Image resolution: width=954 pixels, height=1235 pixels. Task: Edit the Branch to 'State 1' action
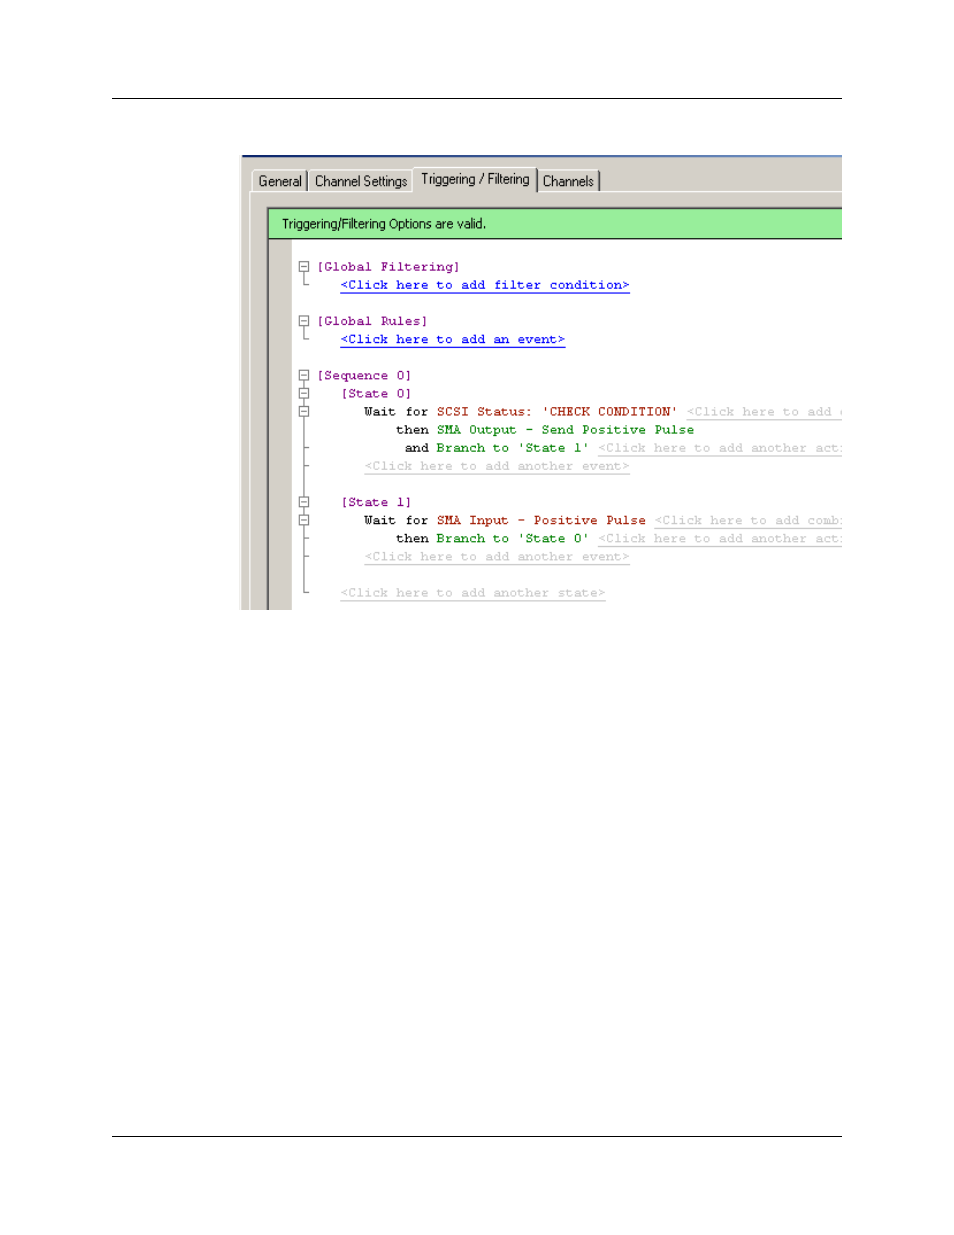(512, 448)
